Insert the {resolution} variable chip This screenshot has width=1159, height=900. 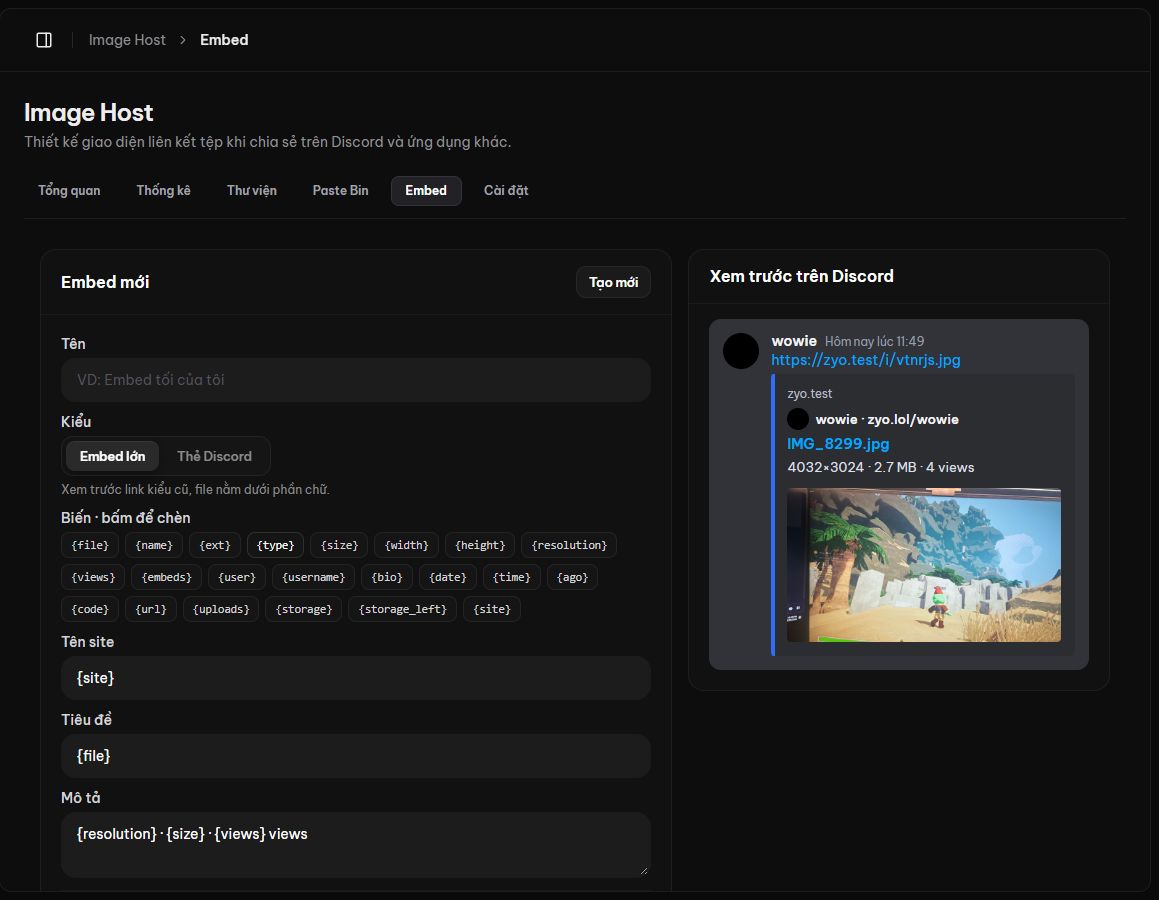tap(569, 545)
